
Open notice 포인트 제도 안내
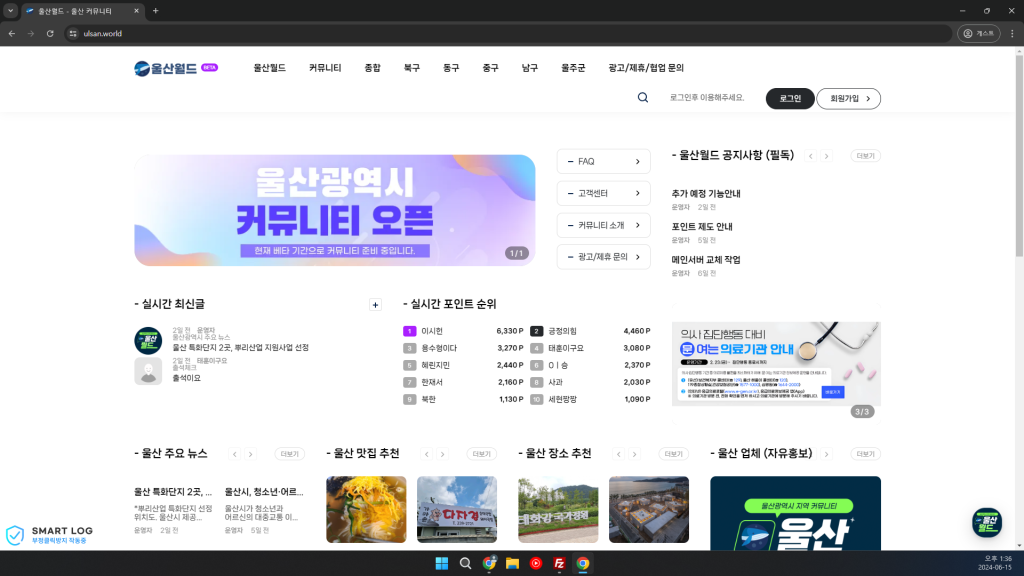coord(702,227)
